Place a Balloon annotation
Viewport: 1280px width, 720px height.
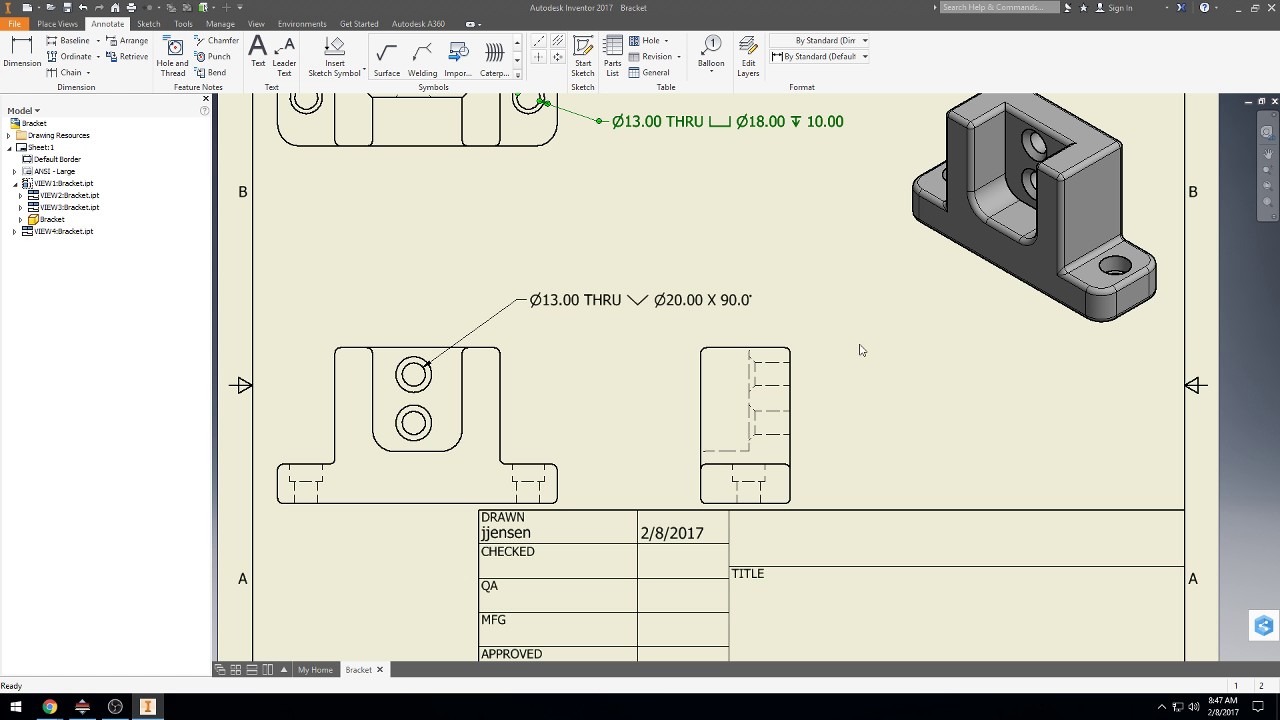711,55
